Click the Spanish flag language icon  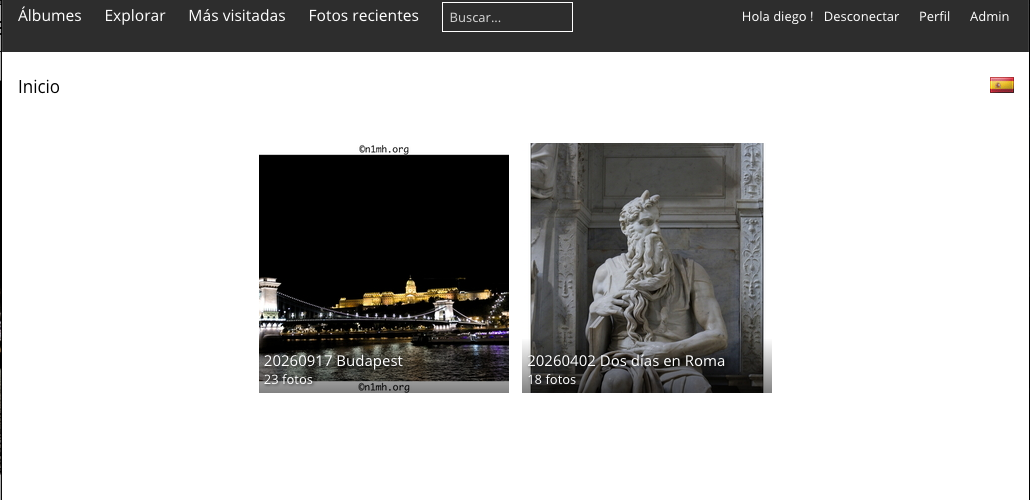tap(1002, 85)
